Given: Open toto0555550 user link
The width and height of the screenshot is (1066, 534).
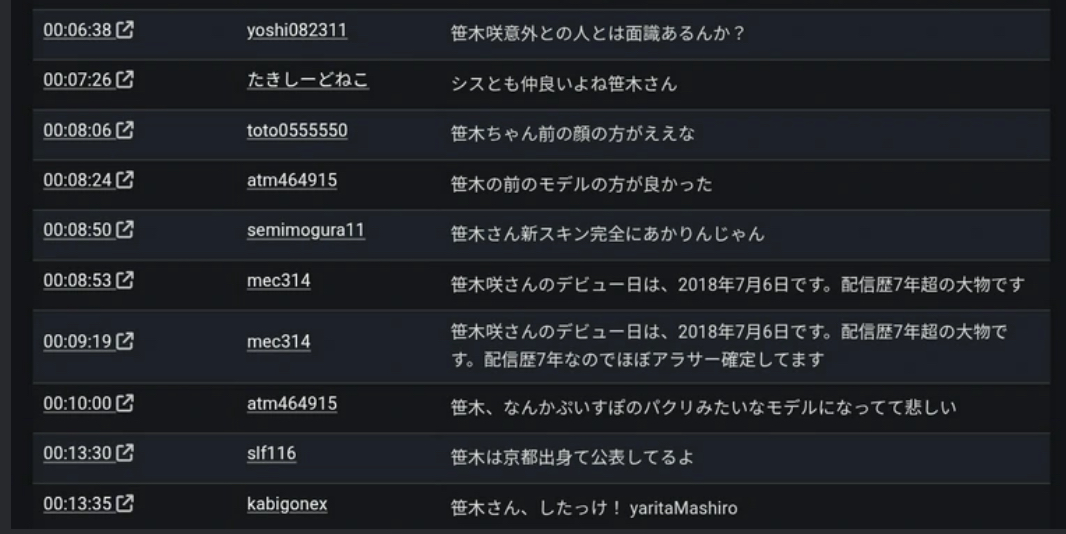Looking at the screenshot, I should click(297, 131).
